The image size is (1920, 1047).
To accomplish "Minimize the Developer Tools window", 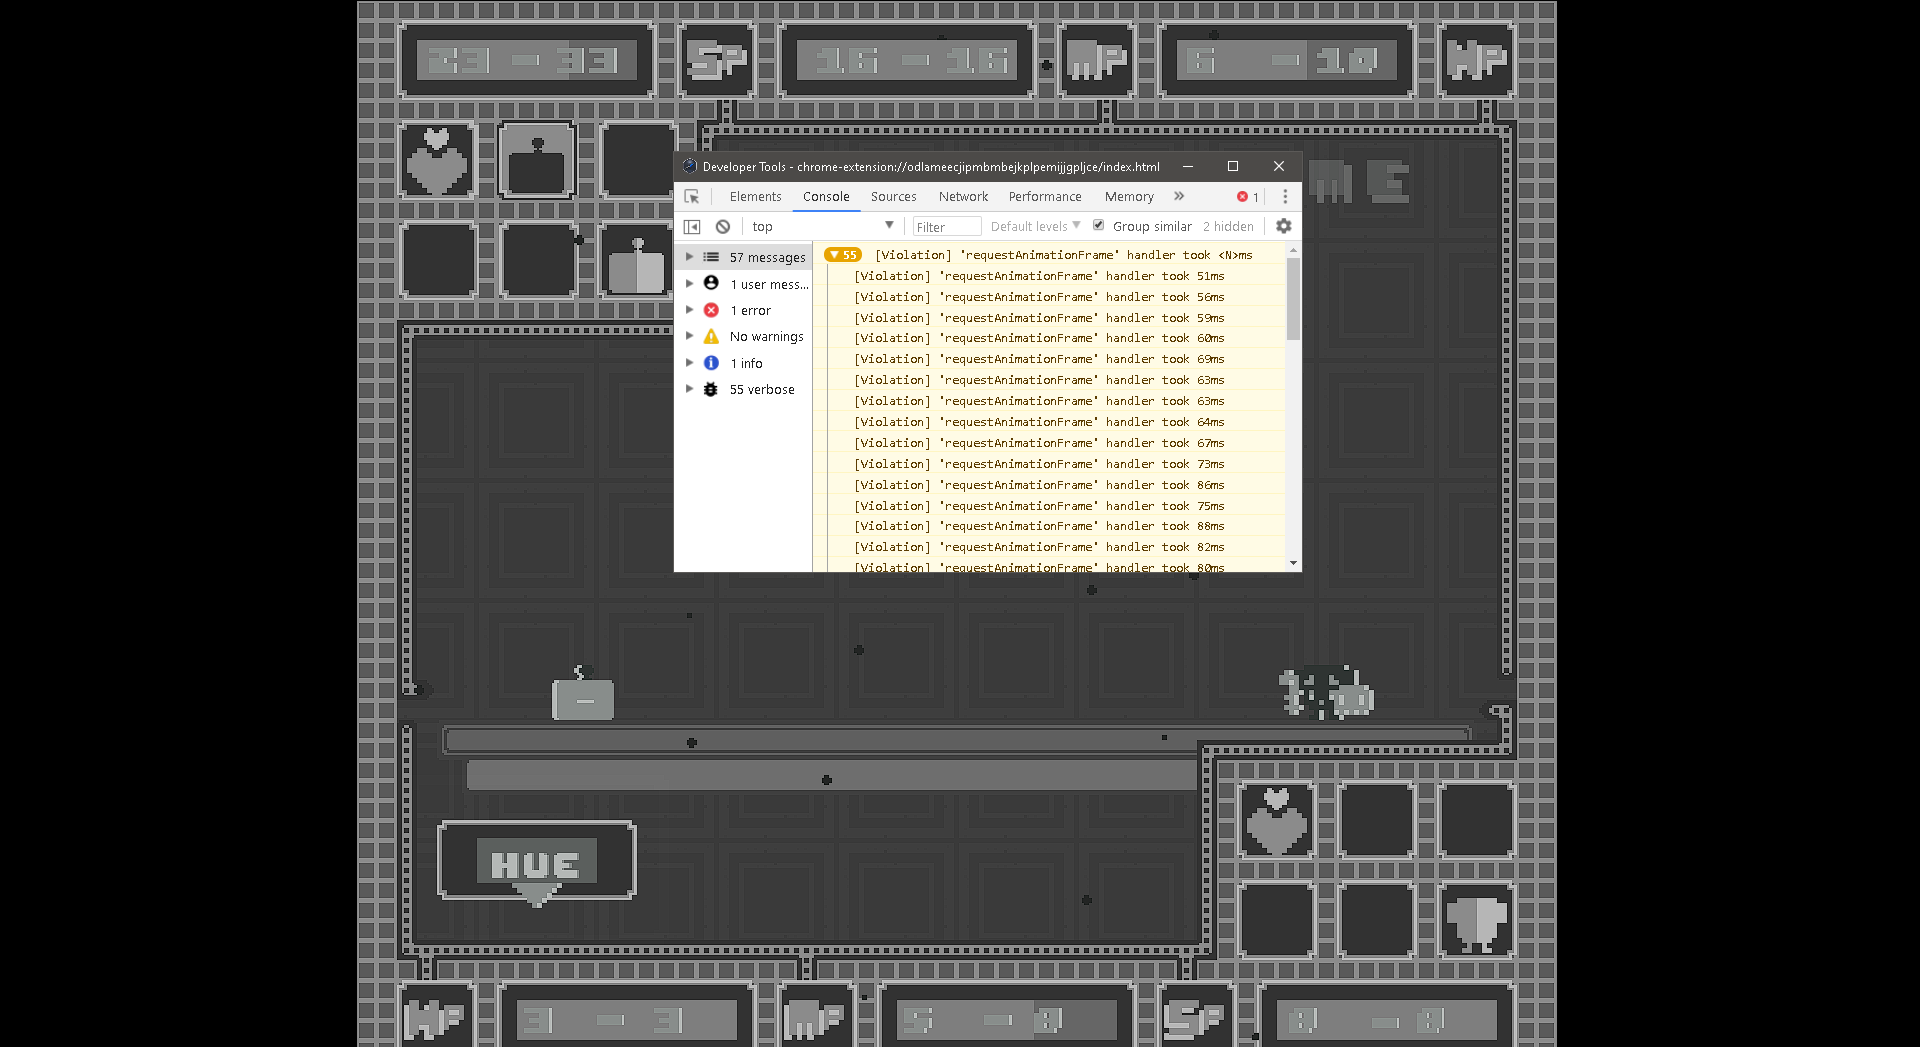I will [x=1187, y=166].
